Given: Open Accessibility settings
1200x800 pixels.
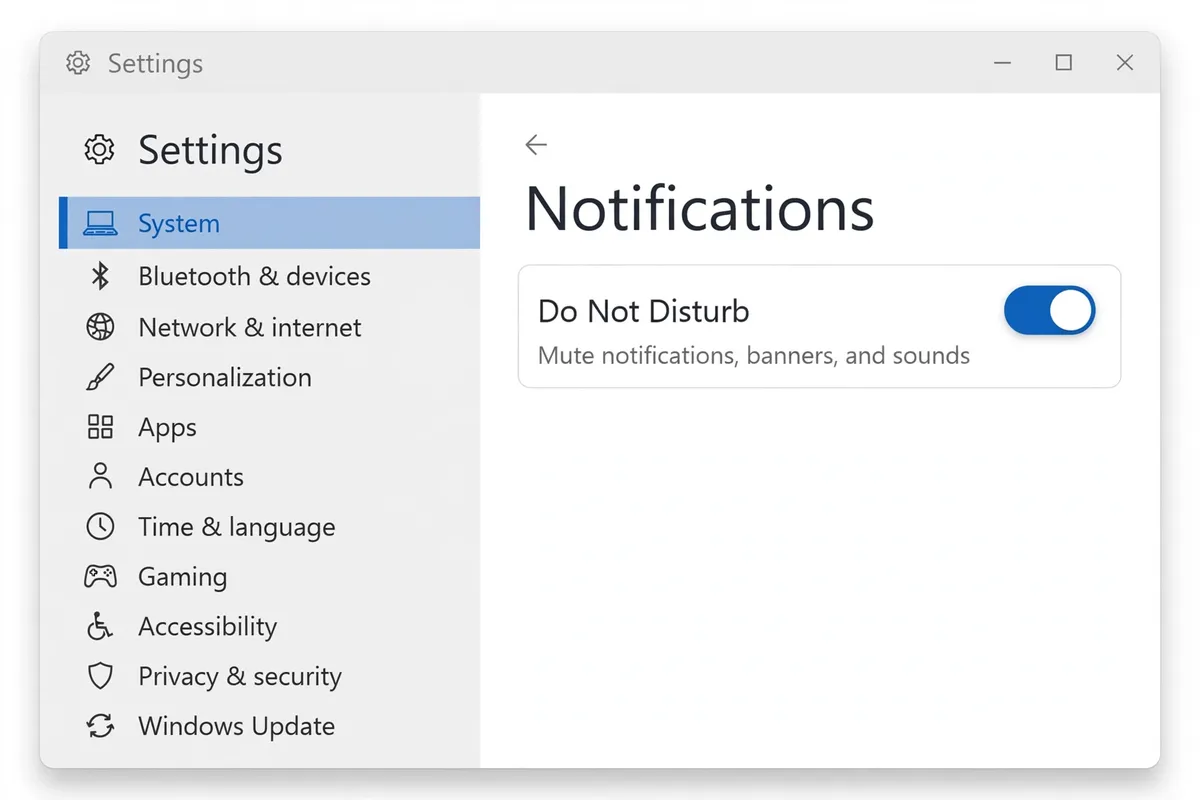Looking at the screenshot, I should coord(270,627).
